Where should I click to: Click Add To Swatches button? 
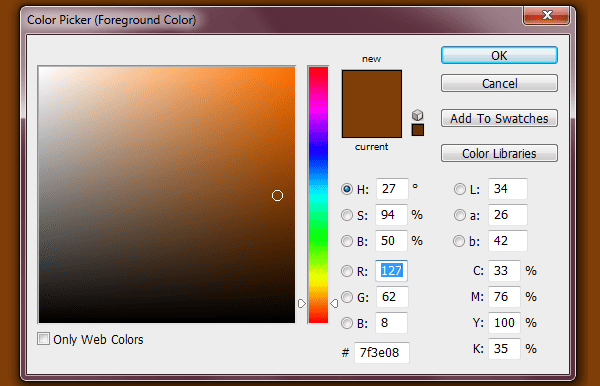pos(499,118)
